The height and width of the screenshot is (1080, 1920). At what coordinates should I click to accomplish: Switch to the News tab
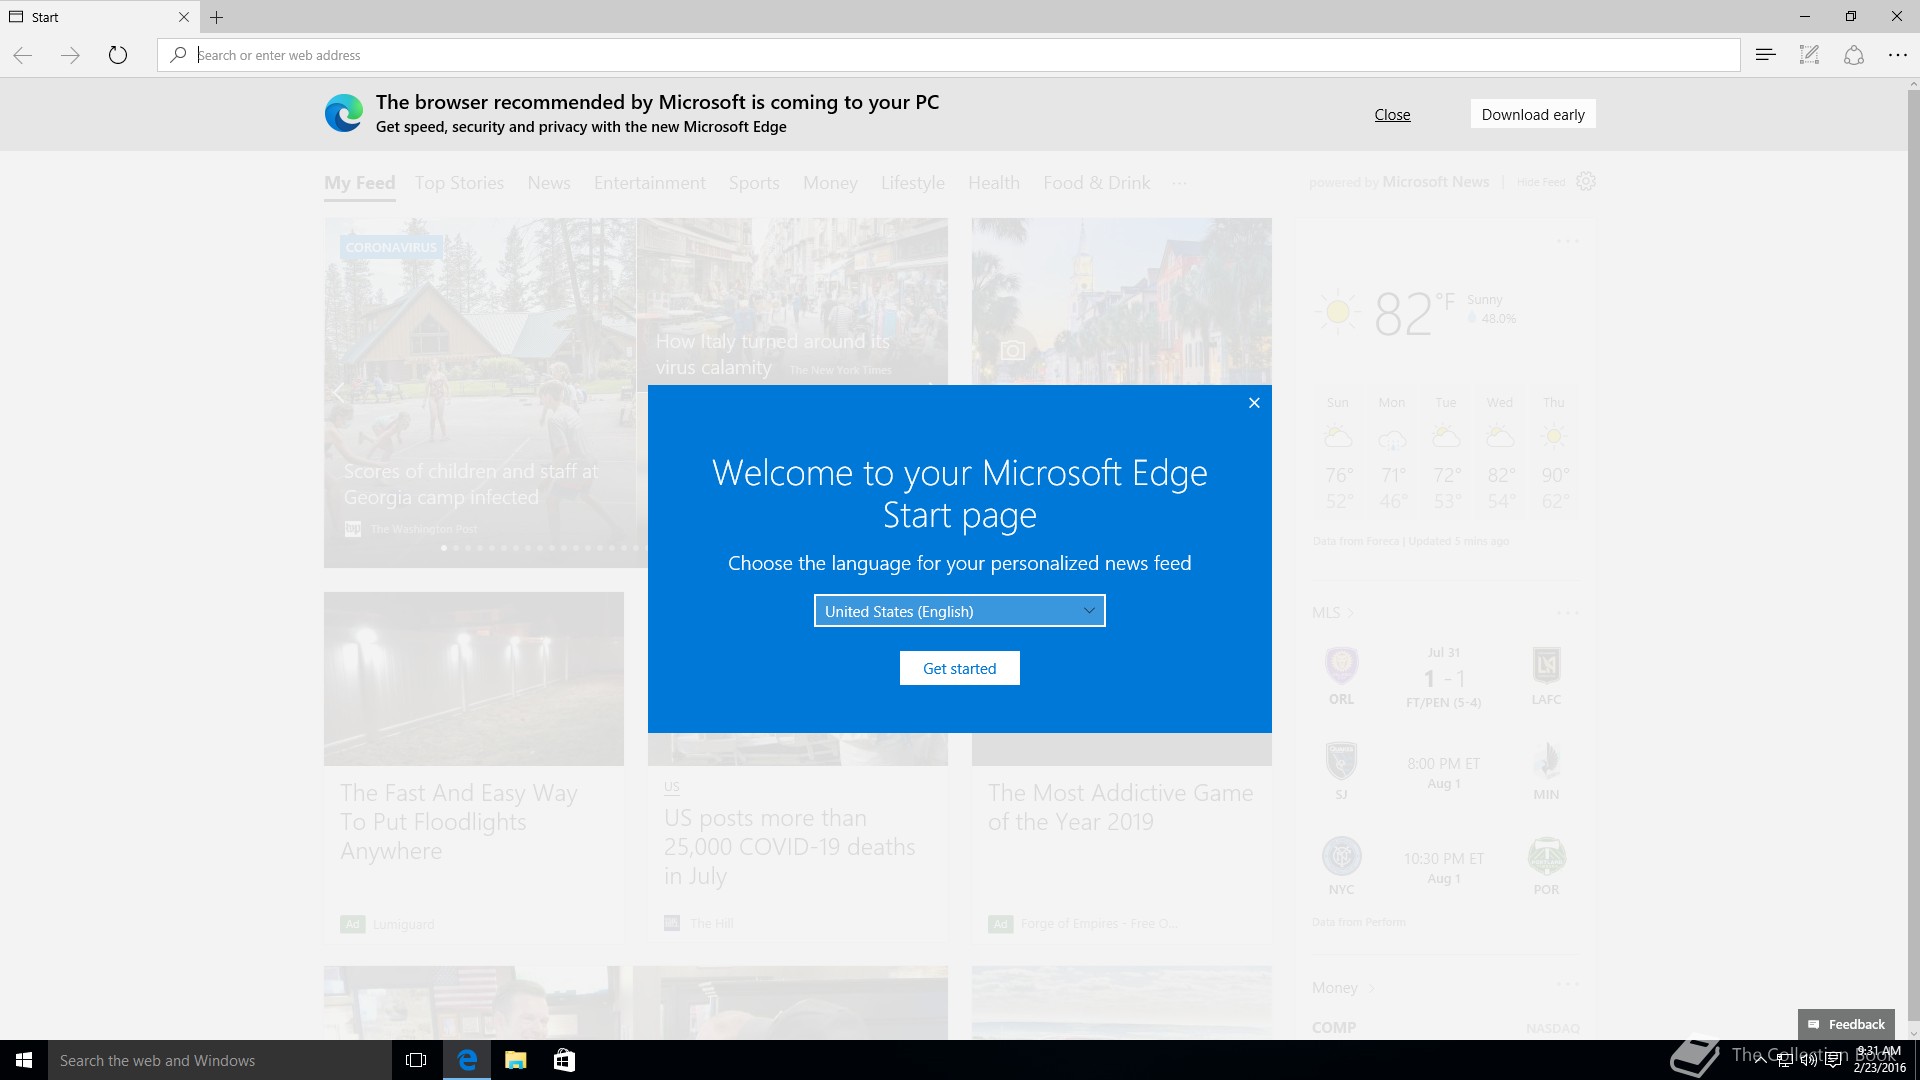(x=549, y=183)
